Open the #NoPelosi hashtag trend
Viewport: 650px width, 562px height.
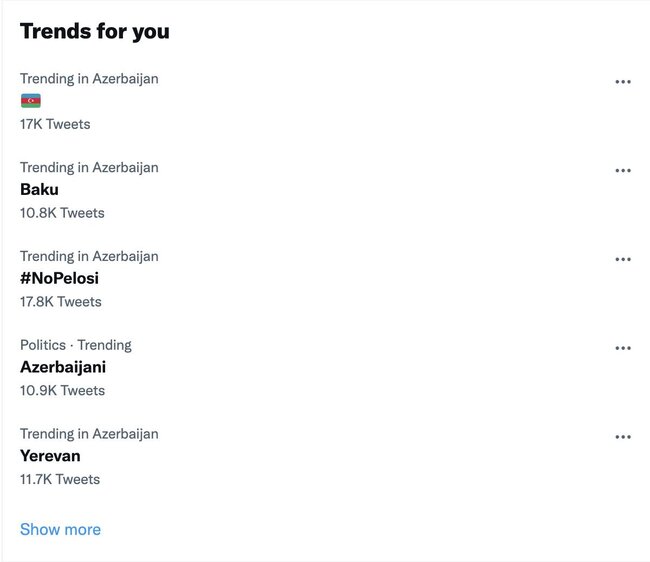click(59, 278)
